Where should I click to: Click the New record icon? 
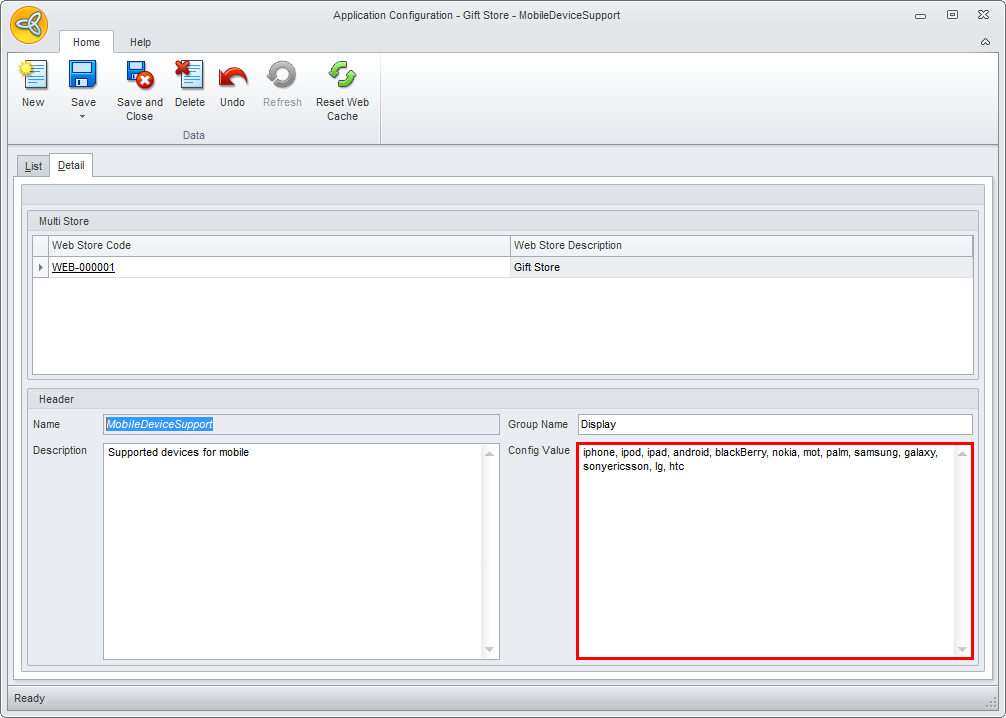tap(33, 76)
